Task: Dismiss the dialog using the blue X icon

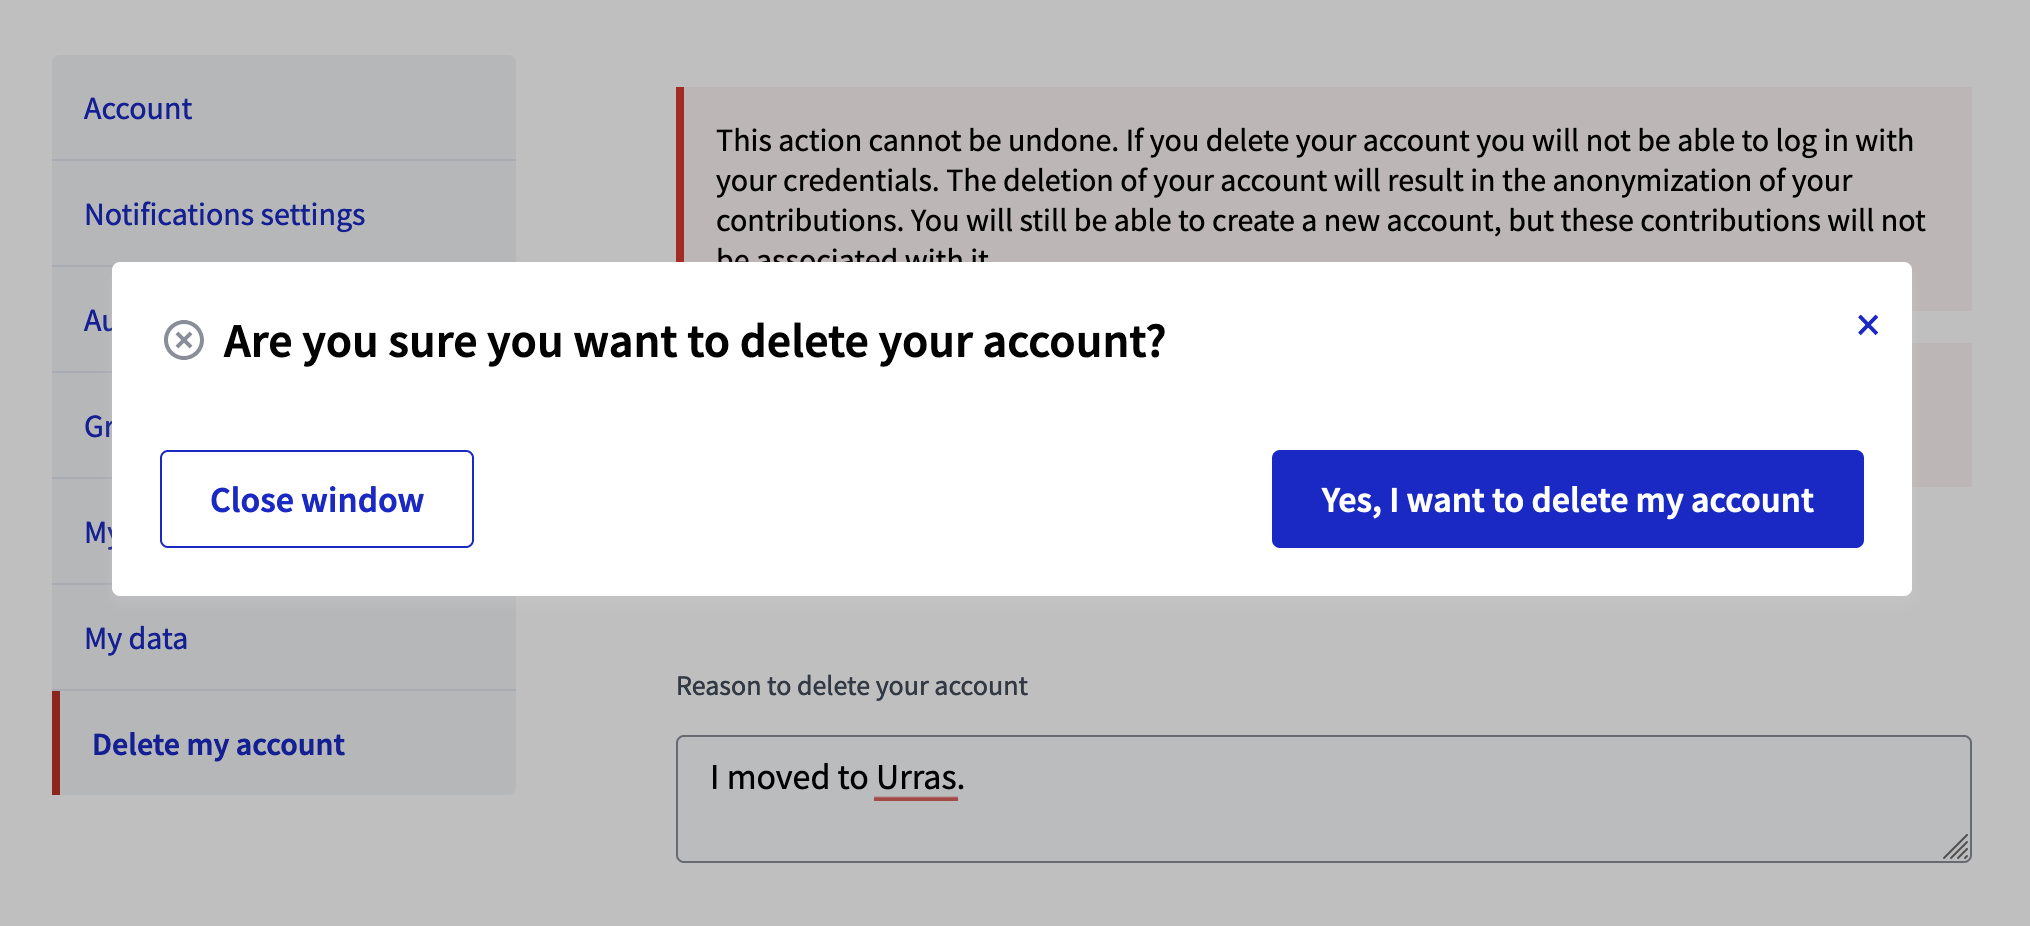Action: click(1868, 325)
